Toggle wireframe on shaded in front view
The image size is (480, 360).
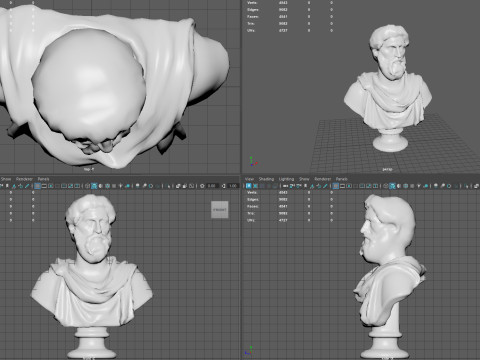[107, 186]
